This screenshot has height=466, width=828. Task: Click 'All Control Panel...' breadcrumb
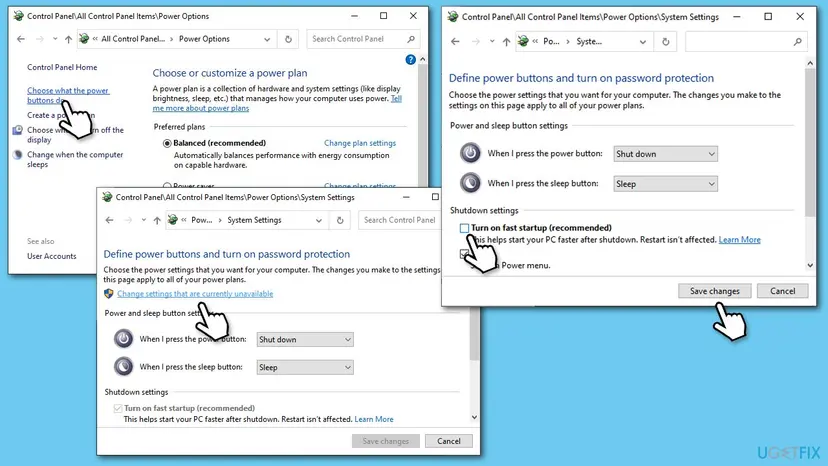coord(133,39)
